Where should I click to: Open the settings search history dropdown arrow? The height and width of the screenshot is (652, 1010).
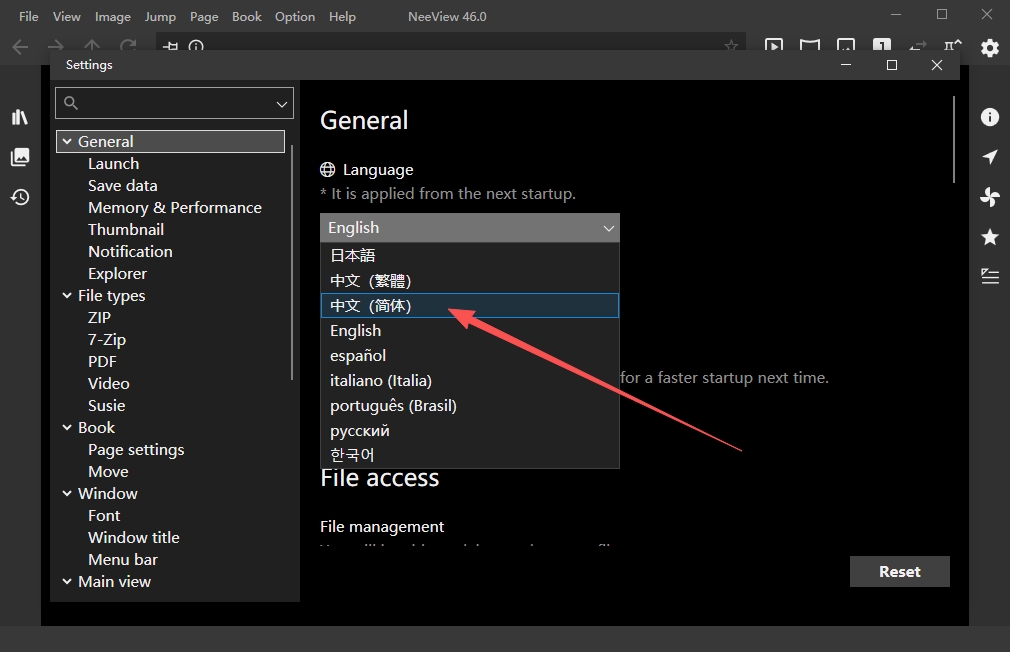[x=281, y=104]
